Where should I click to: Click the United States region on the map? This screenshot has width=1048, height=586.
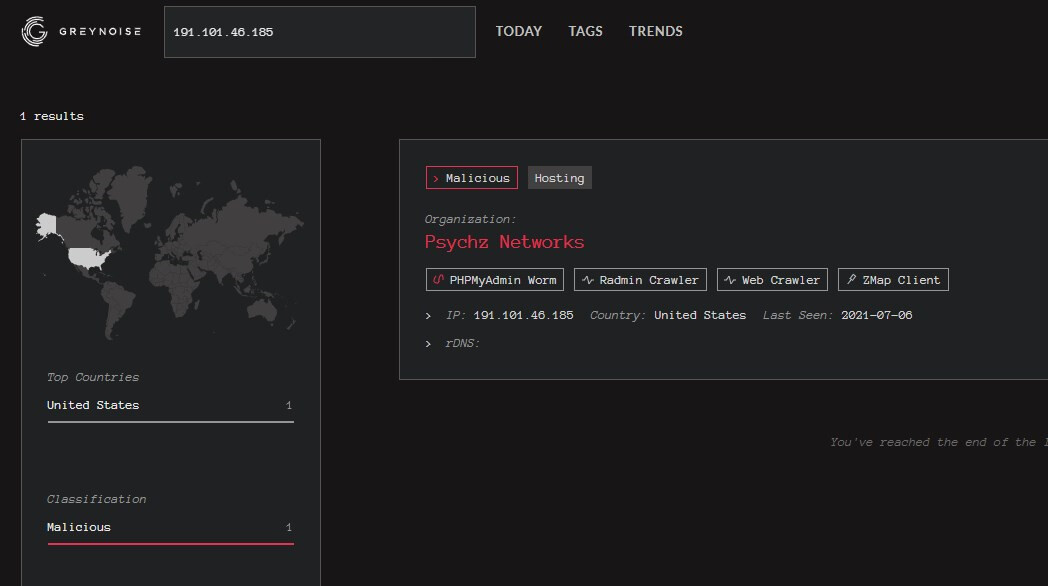[x=89, y=257]
